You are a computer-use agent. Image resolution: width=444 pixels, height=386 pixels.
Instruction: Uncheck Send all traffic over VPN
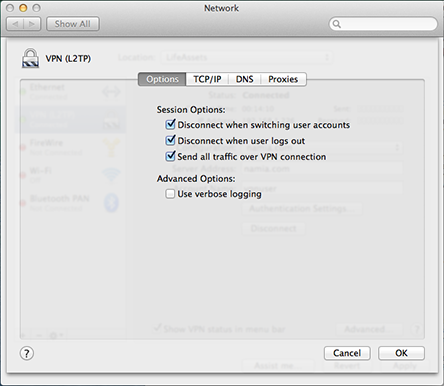(x=170, y=156)
